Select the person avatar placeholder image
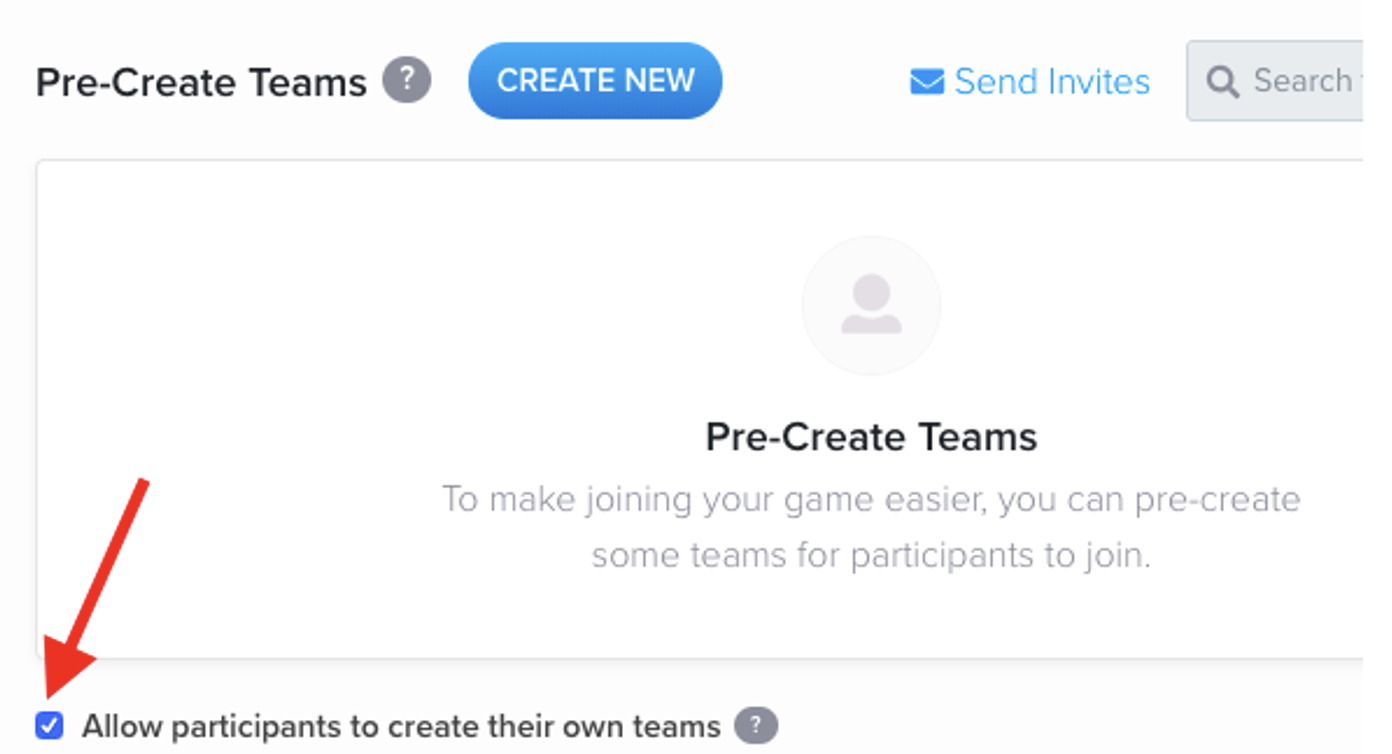The width and height of the screenshot is (1392, 754). (871, 306)
